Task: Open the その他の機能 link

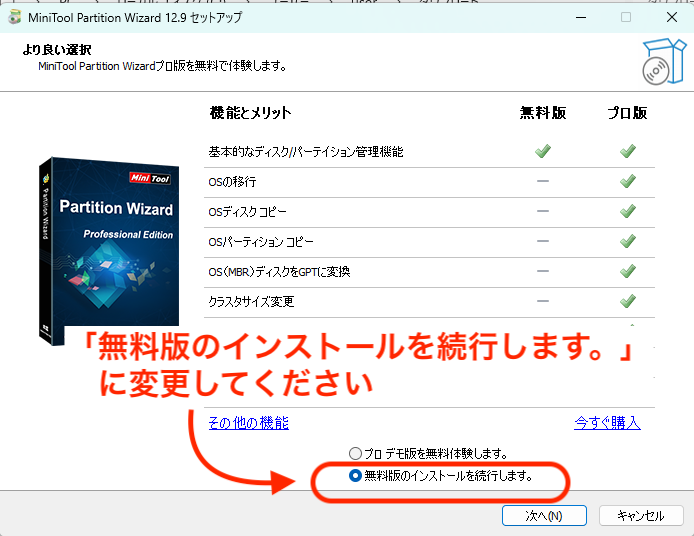Action: 249,423
